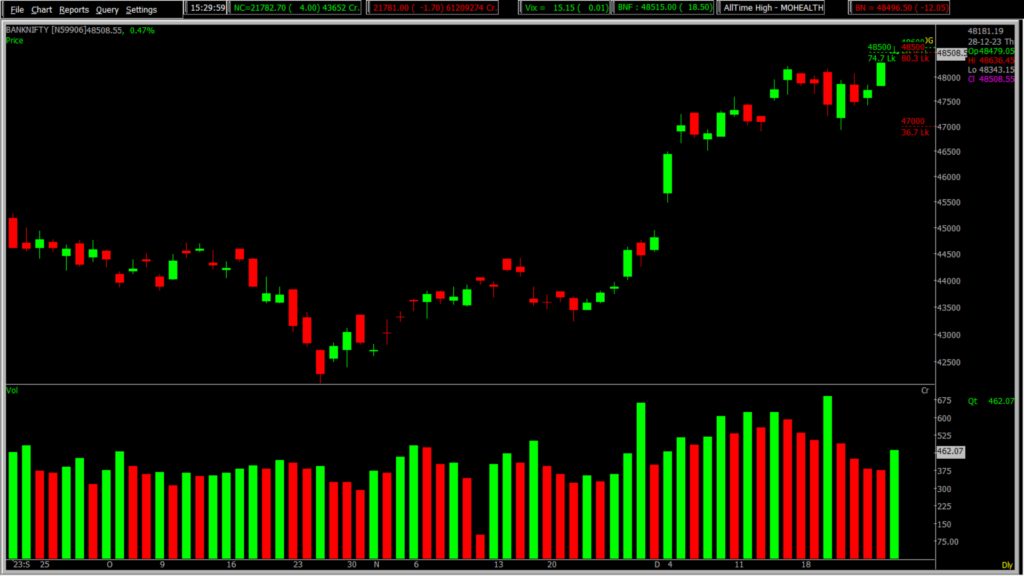Open the Settings menu
Screen dimensions: 1024x576
141,9
